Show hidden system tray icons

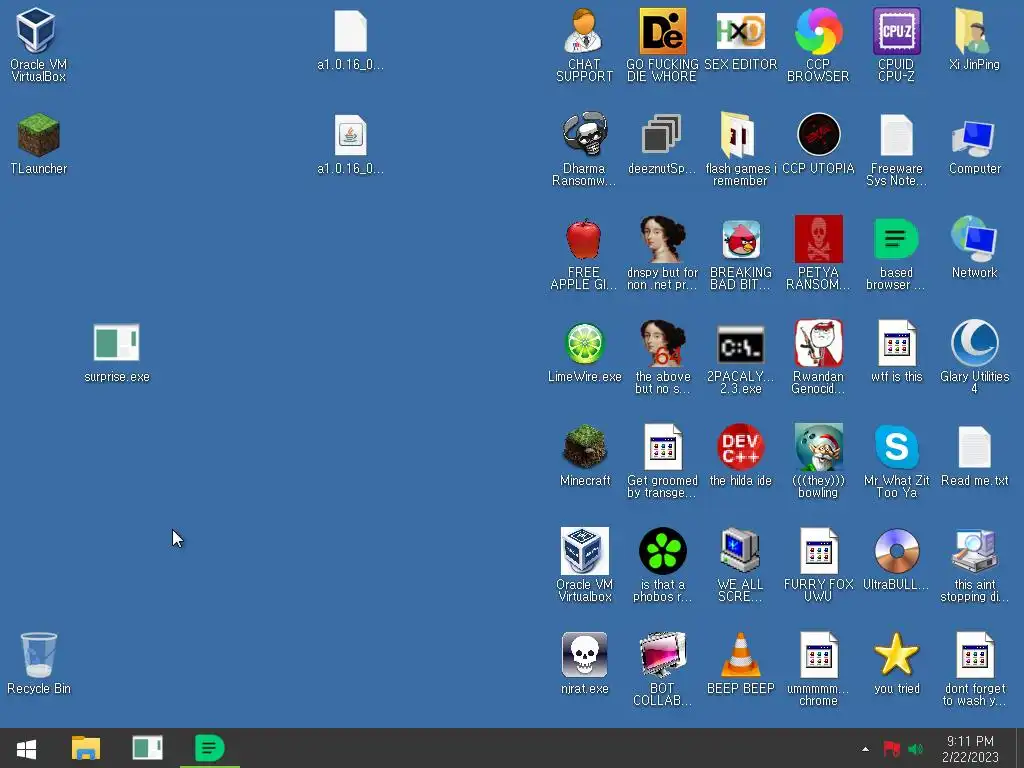pyautogui.click(x=865, y=749)
